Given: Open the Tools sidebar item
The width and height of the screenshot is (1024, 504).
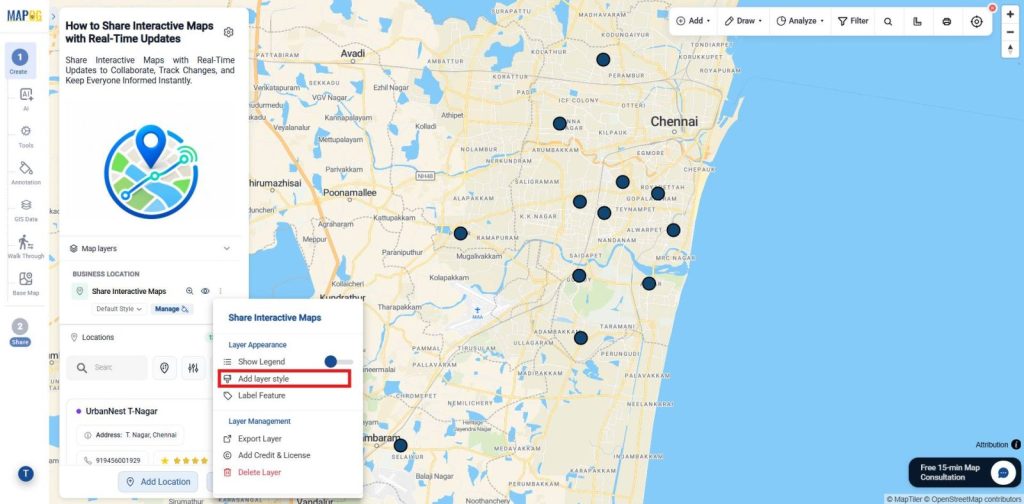Looking at the screenshot, I should point(26,136).
